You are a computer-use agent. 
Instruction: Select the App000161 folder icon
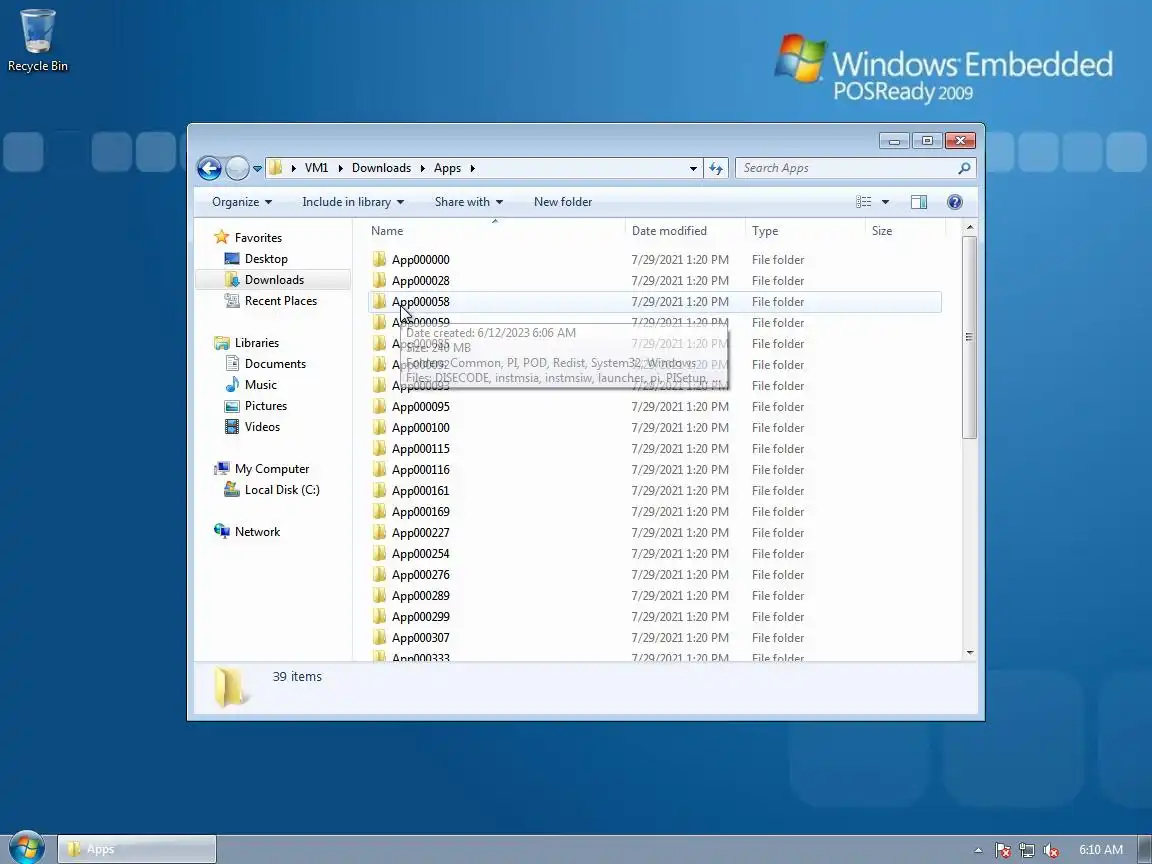[379, 491]
